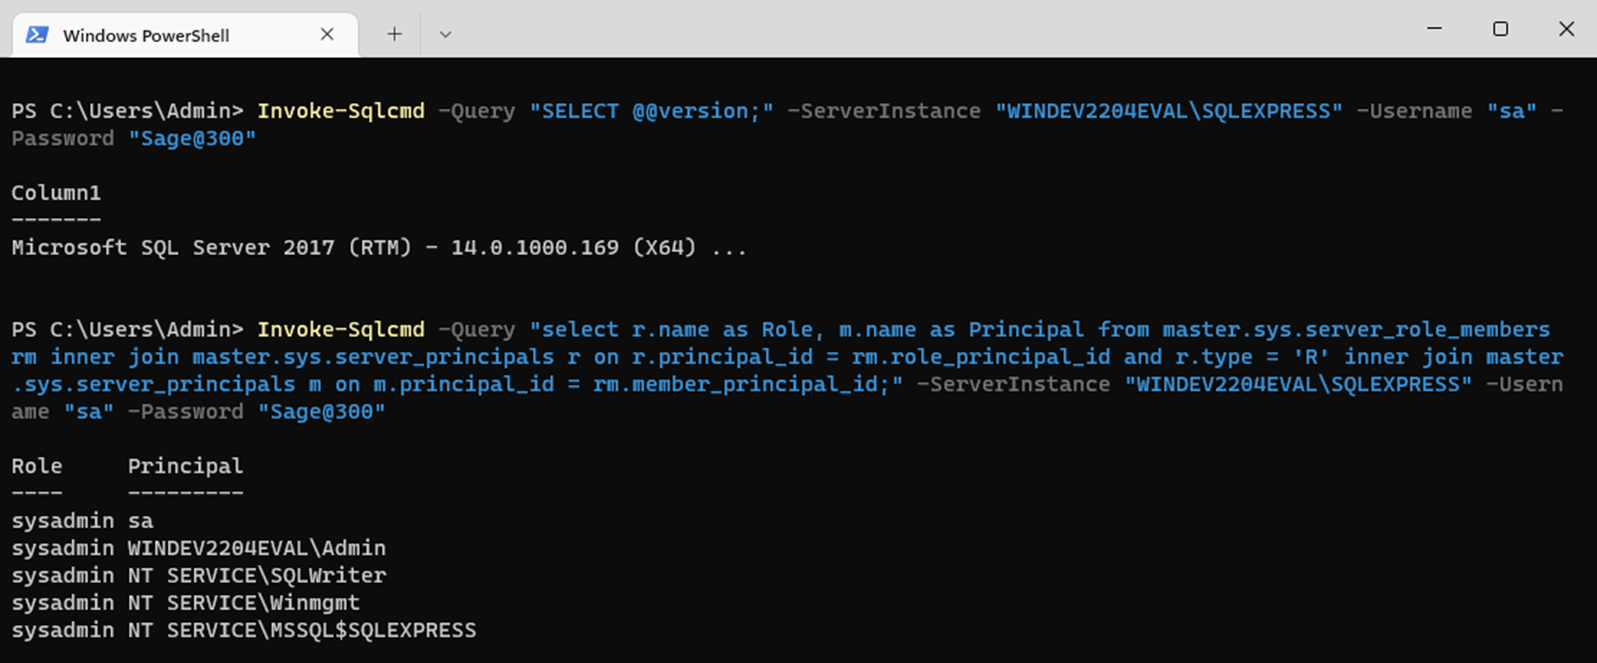Click the "SELECT @@version;" query string
1597x663 pixels.
651,111
